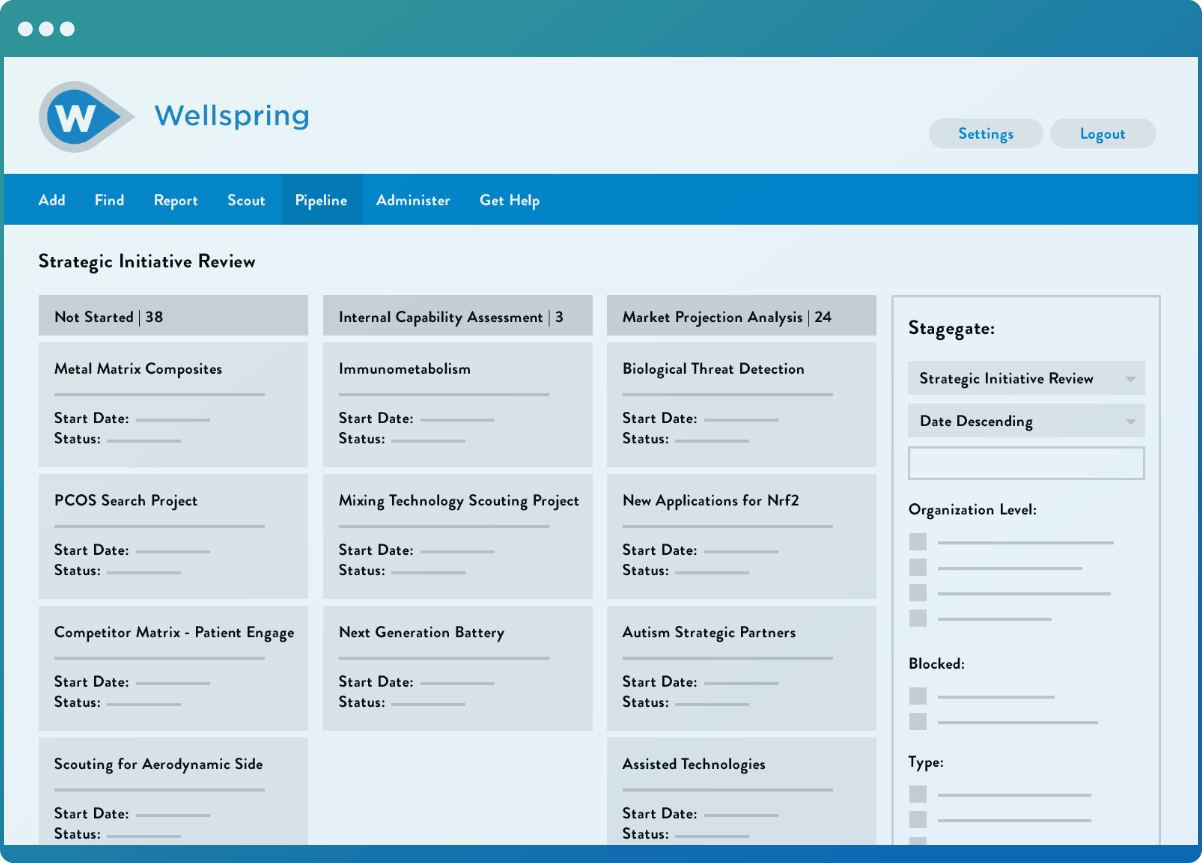Open the Date Descending sort dropdown
This screenshot has height=863, width=1202.
(x=1025, y=421)
